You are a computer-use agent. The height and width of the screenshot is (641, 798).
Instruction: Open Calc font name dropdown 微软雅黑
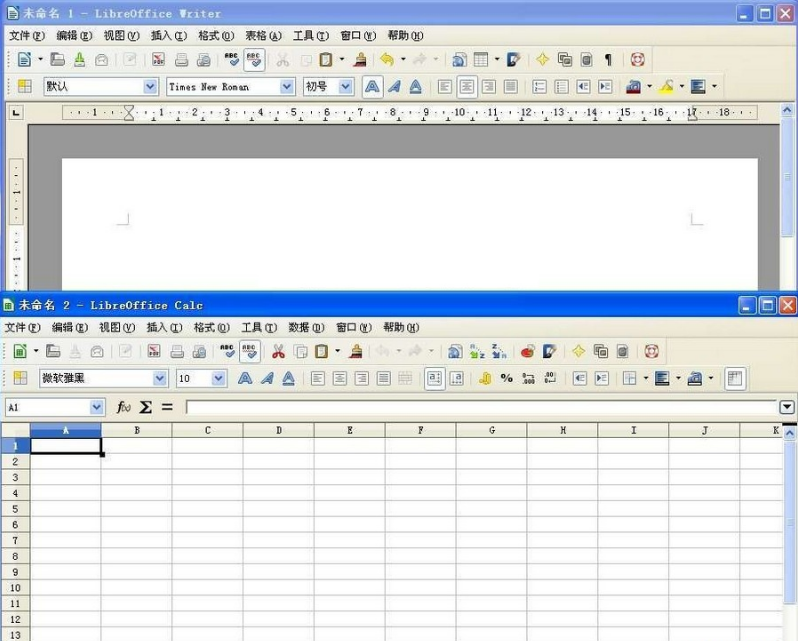160,378
